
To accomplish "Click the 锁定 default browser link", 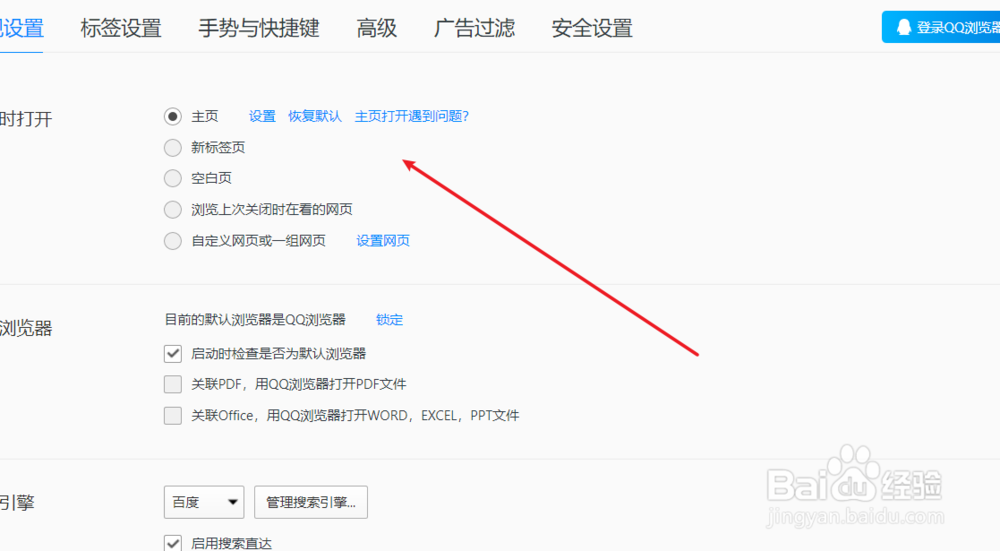I will (x=389, y=320).
